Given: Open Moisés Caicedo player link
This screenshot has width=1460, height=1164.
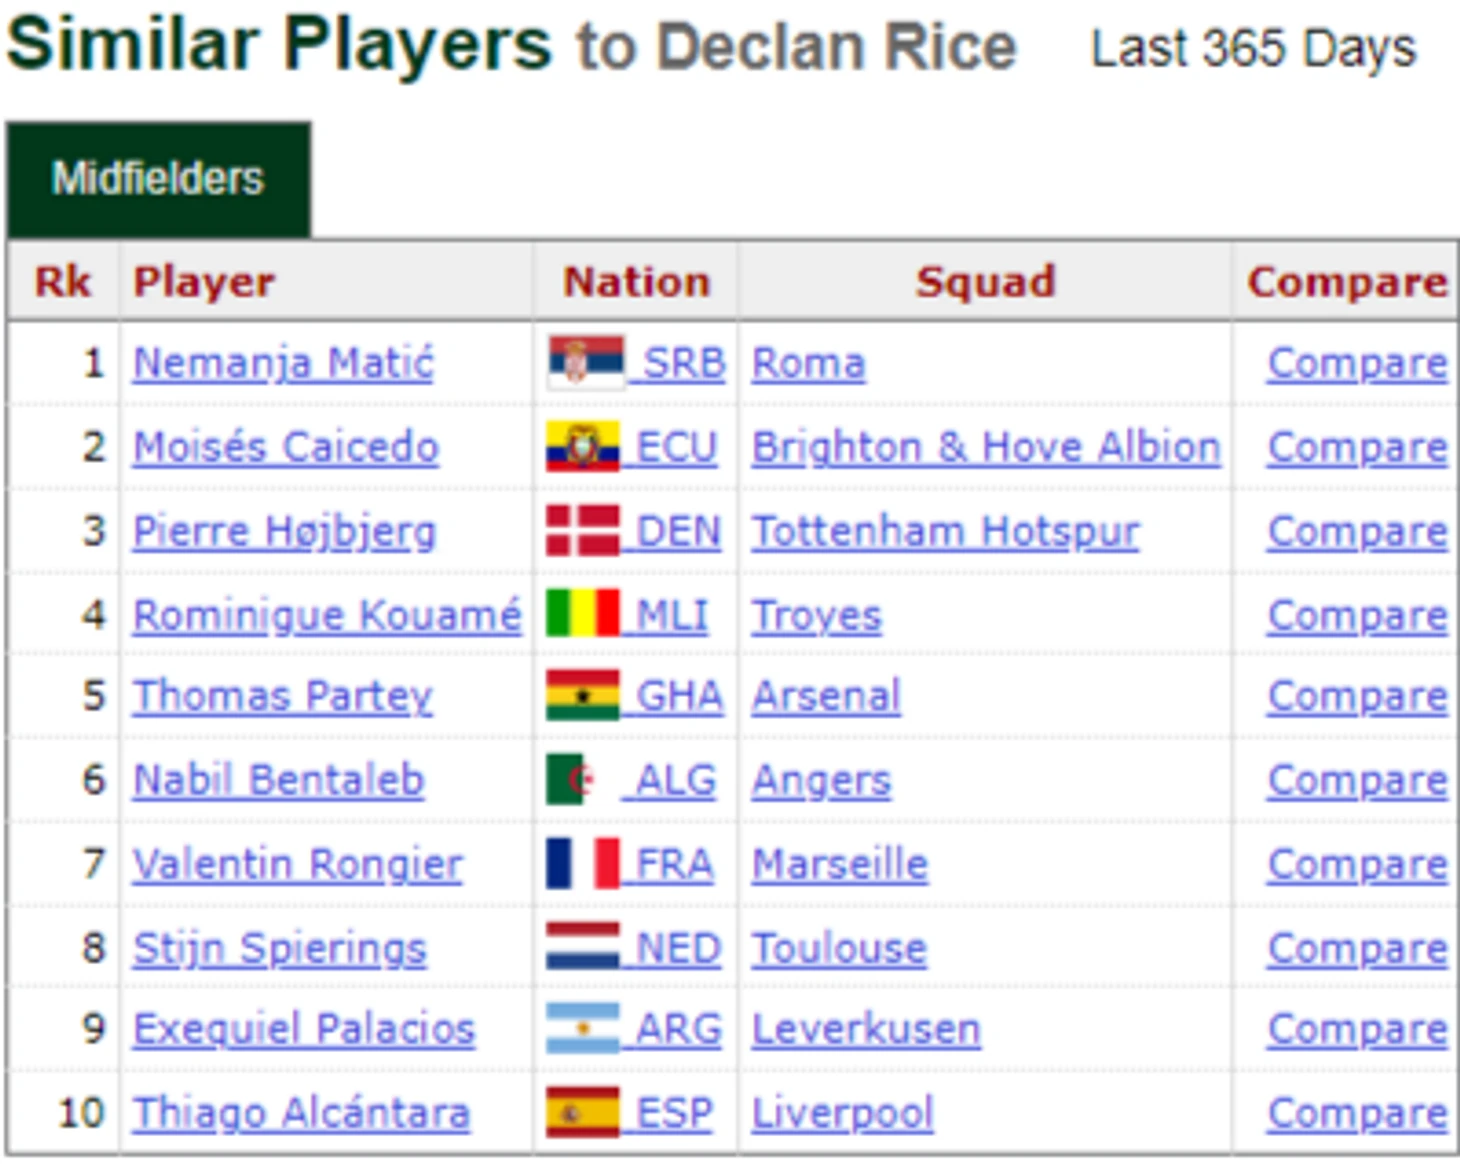Looking at the screenshot, I should 286,447.
